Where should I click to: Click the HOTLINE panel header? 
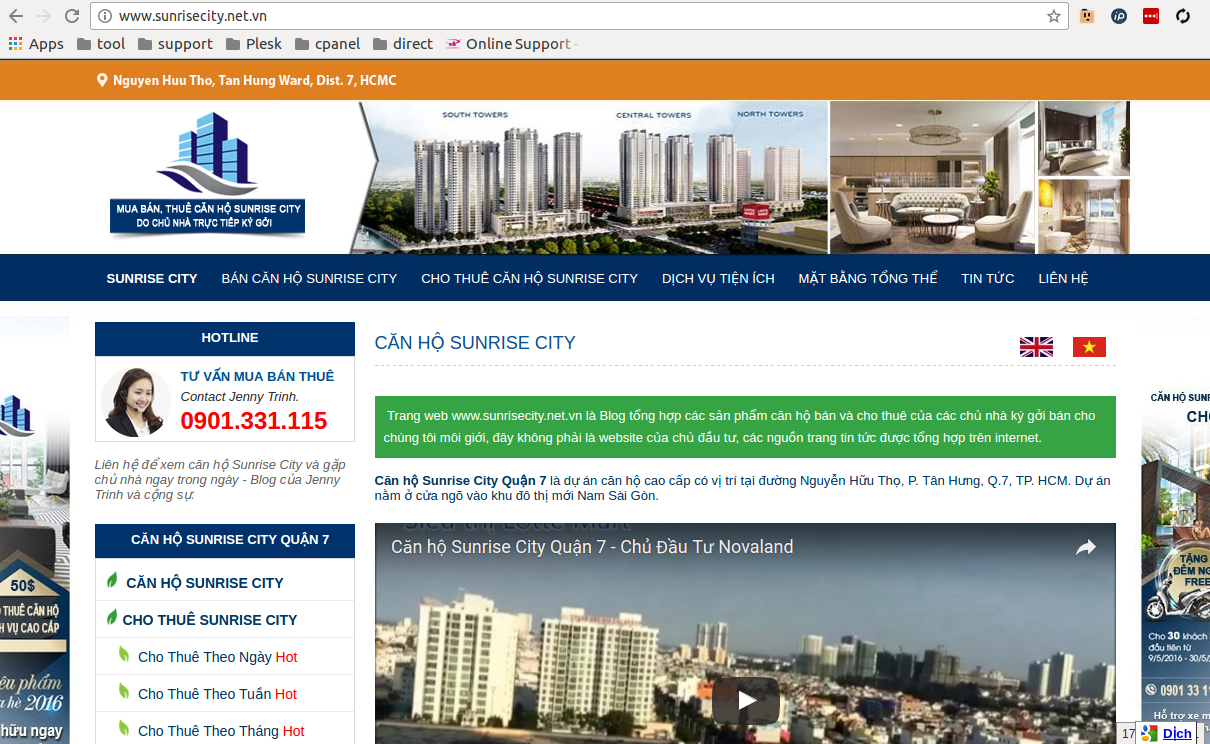point(225,338)
